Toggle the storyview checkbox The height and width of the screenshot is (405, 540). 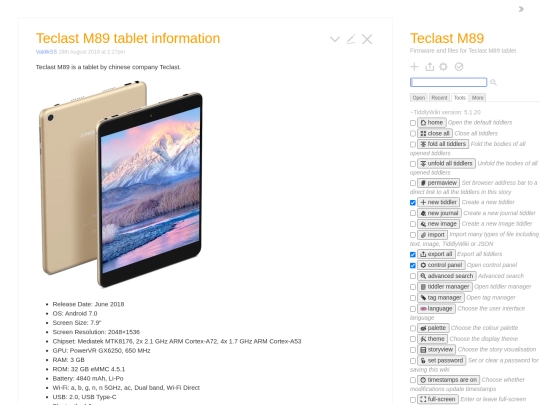point(413,350)
